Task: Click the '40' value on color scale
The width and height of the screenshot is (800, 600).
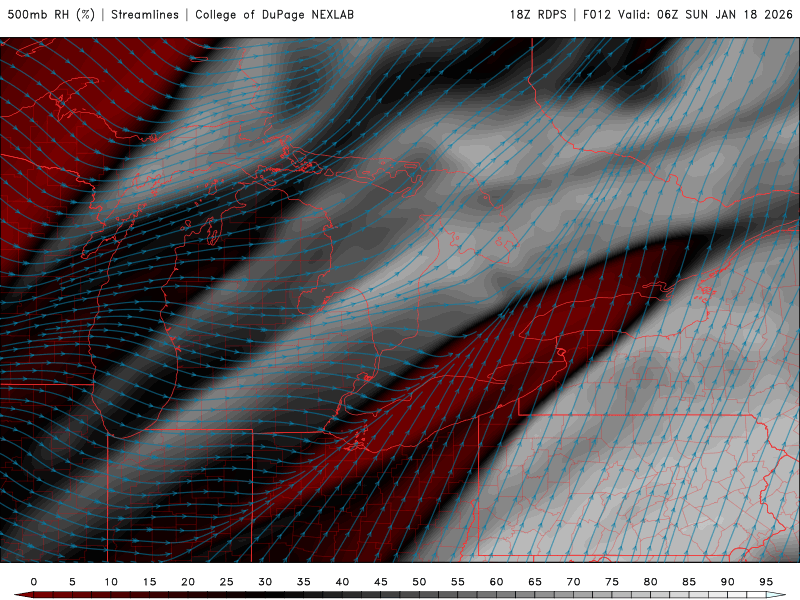Action: coord(342,582)
